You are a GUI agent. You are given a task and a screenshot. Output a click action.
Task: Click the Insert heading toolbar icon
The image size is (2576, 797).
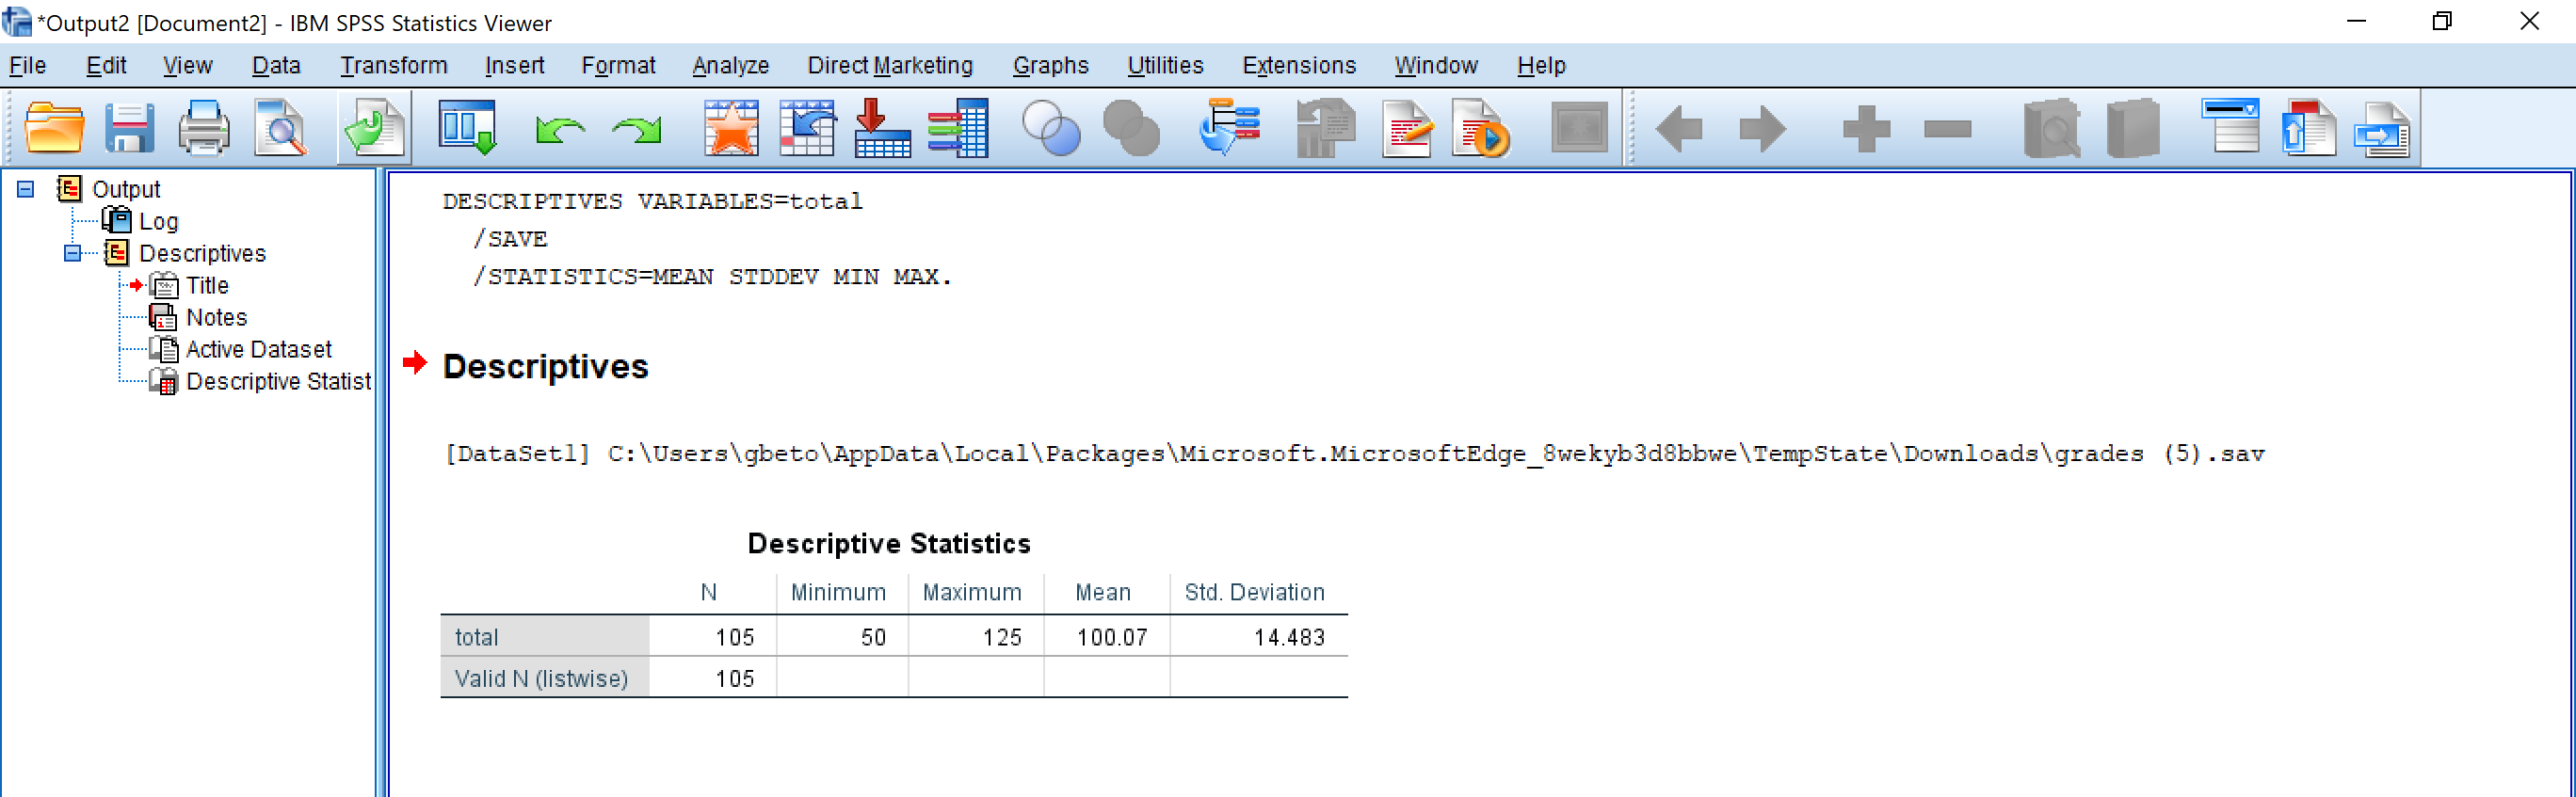[2231, 126]
